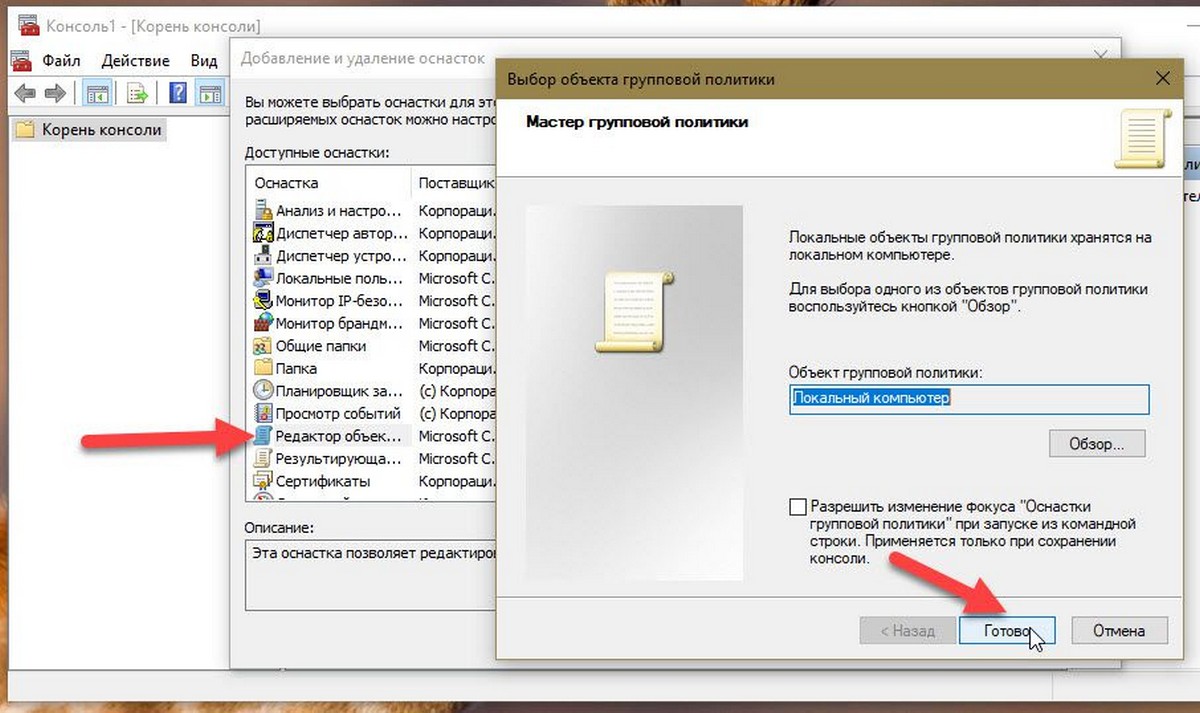Click the Консоль1 app icon in title bar

27,25
